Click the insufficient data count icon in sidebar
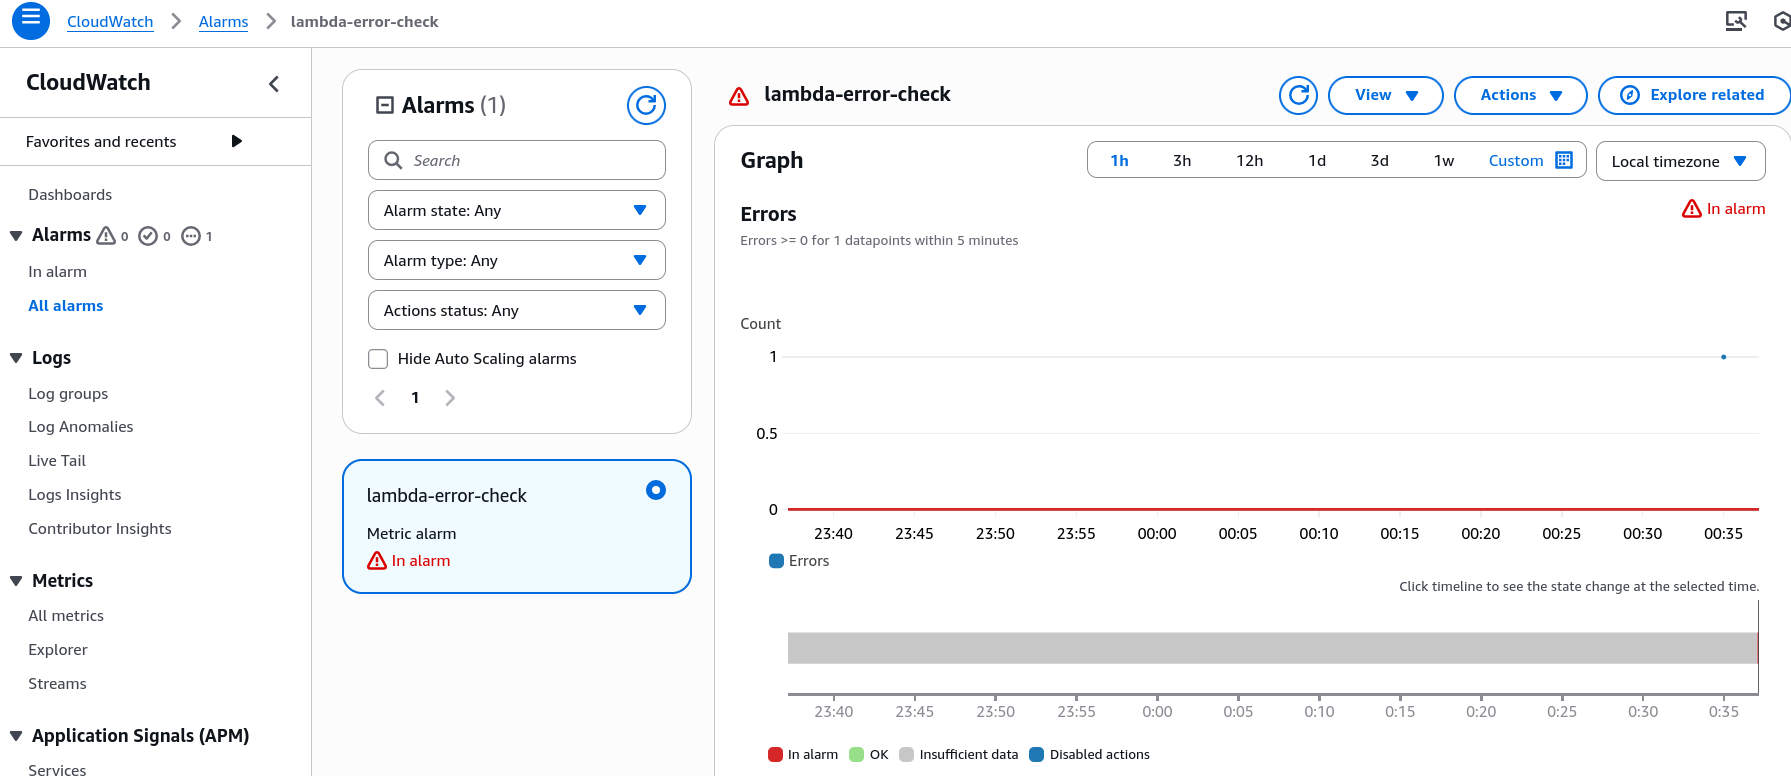1791x776 pixels. (191, 236)
